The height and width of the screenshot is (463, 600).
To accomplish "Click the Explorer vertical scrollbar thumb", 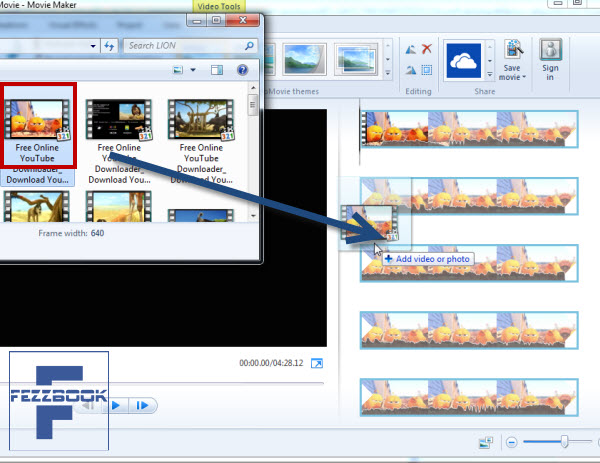I will click(253, 106).
